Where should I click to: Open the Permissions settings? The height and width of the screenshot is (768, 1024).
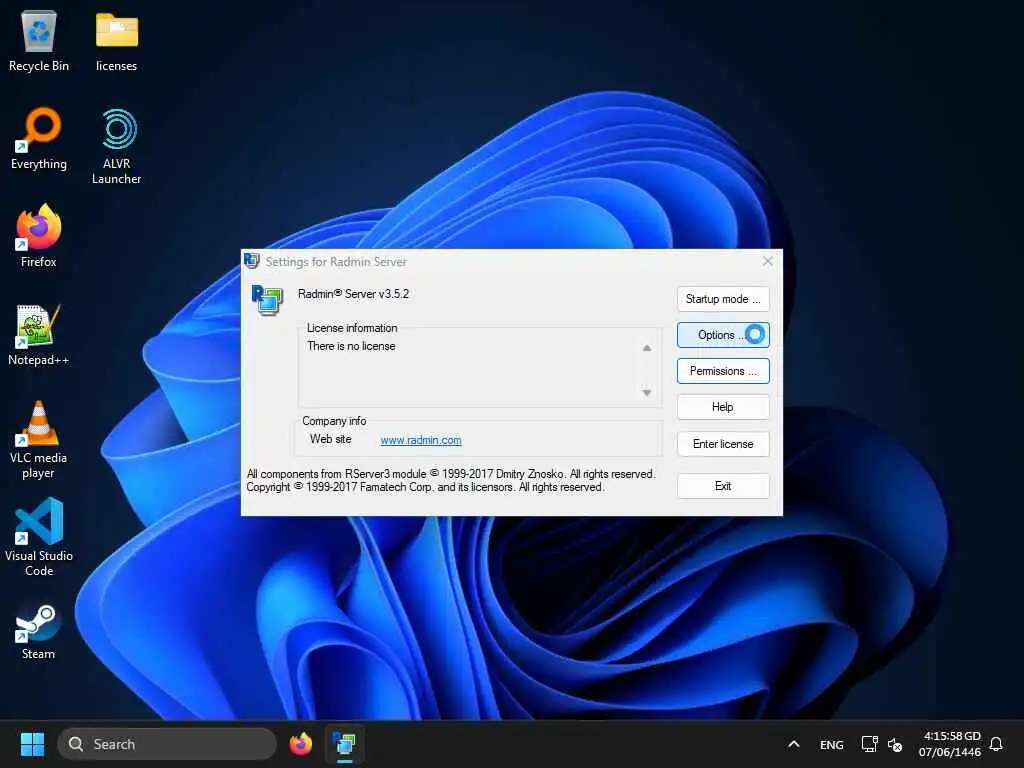[x=723, y=371]
